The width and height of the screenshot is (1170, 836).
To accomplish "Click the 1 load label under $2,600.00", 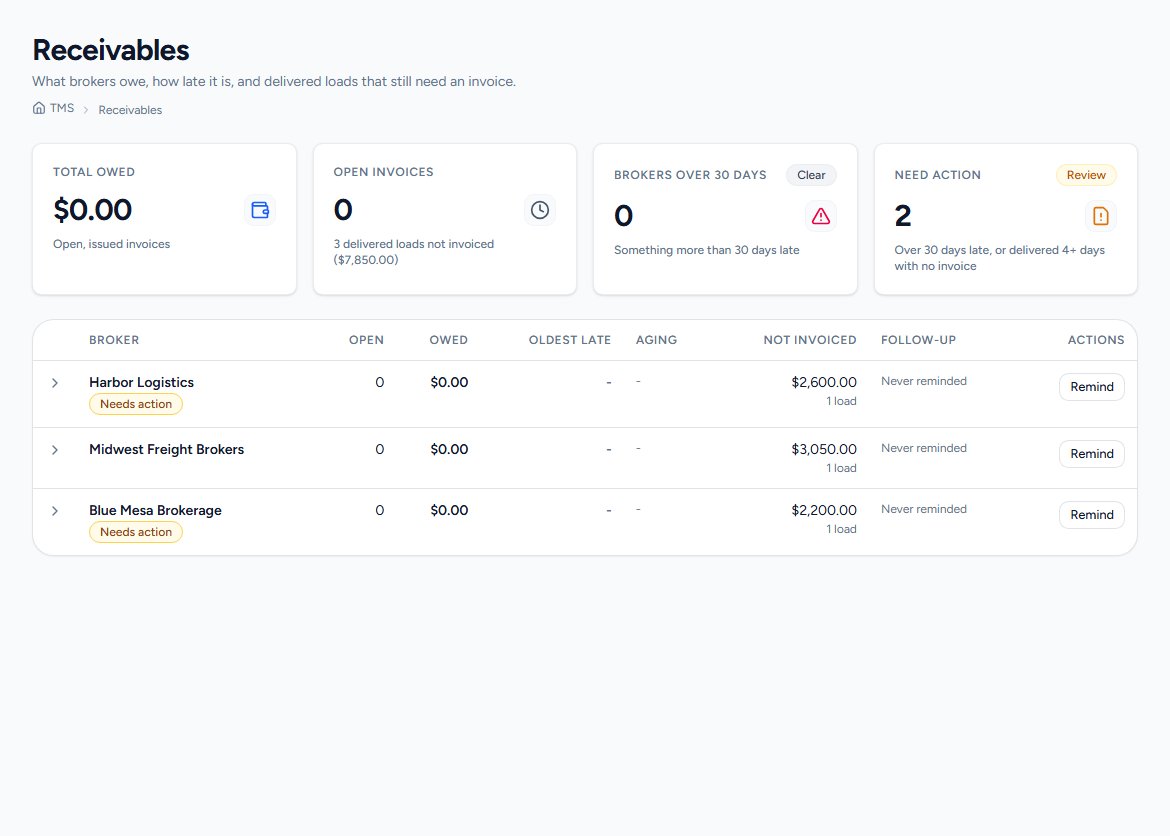I will (841, 401).
